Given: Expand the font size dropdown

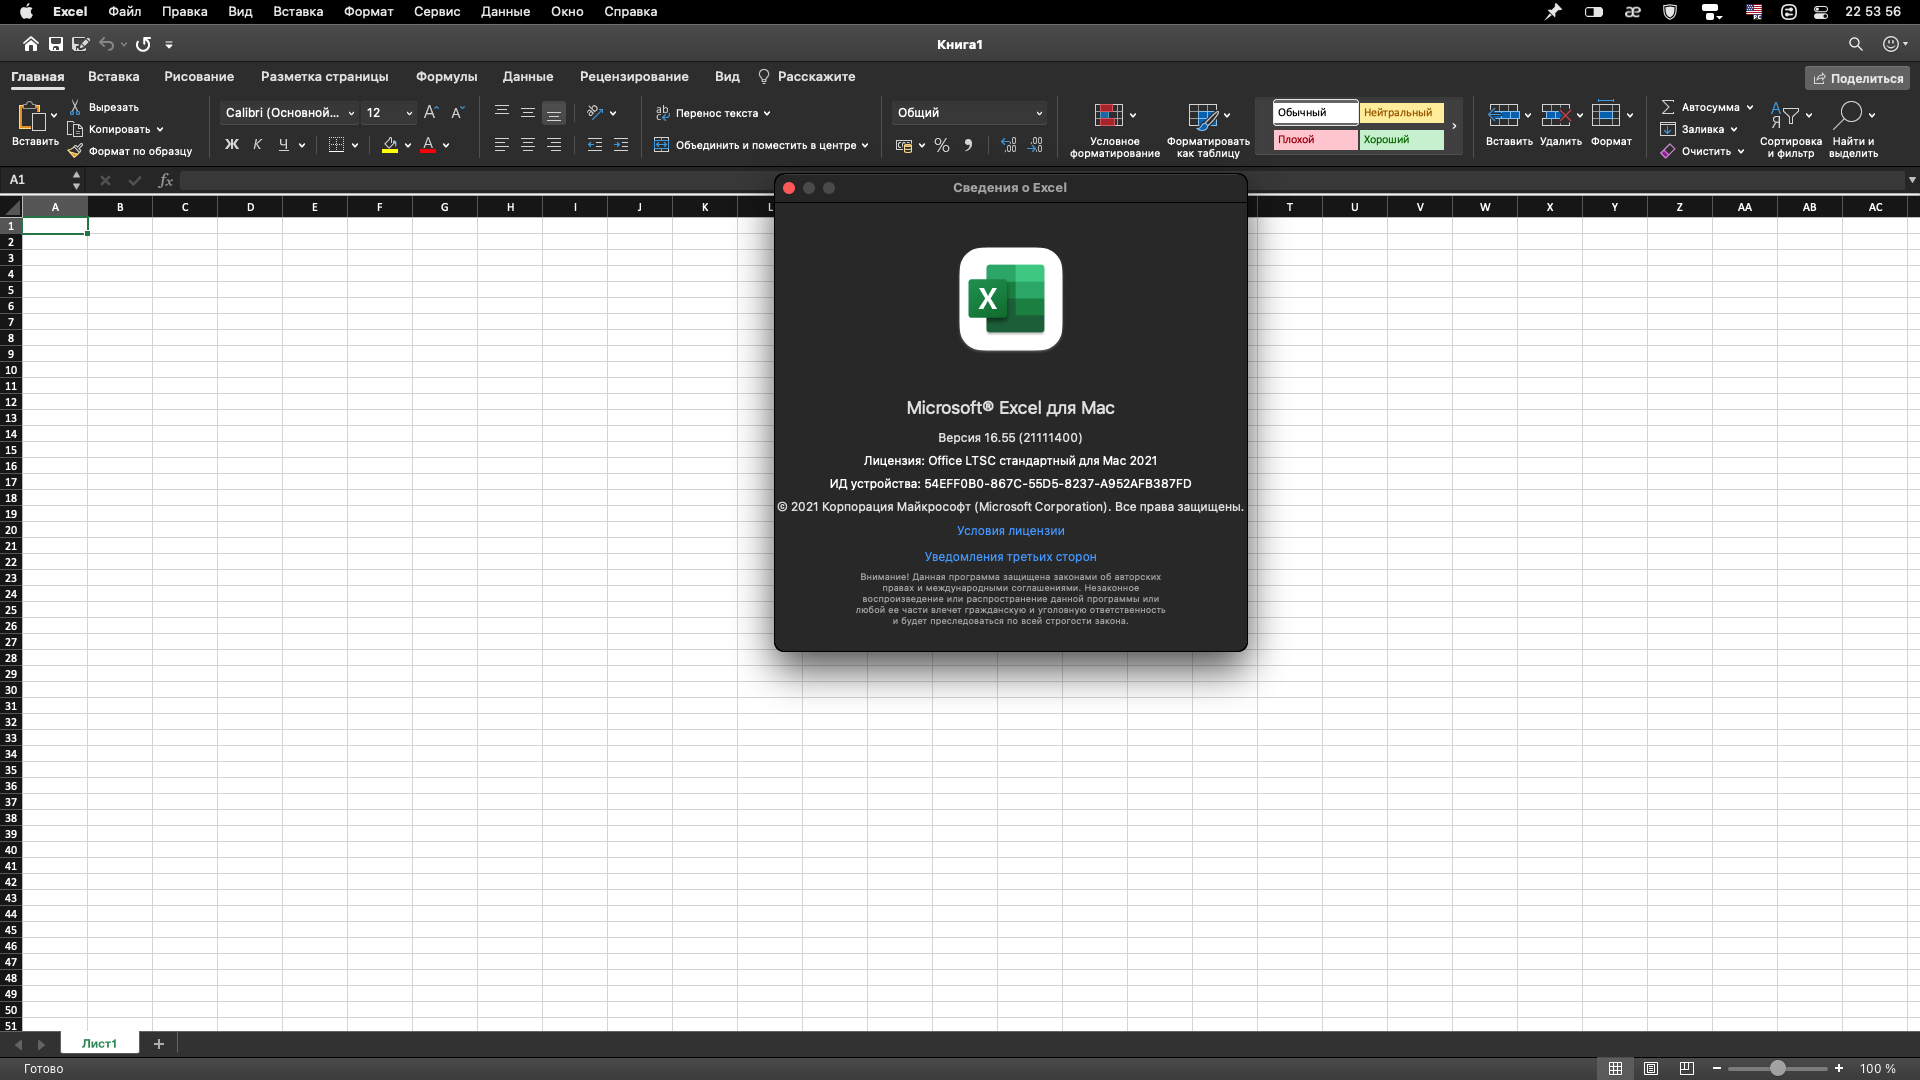Looking at the screenshot, I should [409, 113].
